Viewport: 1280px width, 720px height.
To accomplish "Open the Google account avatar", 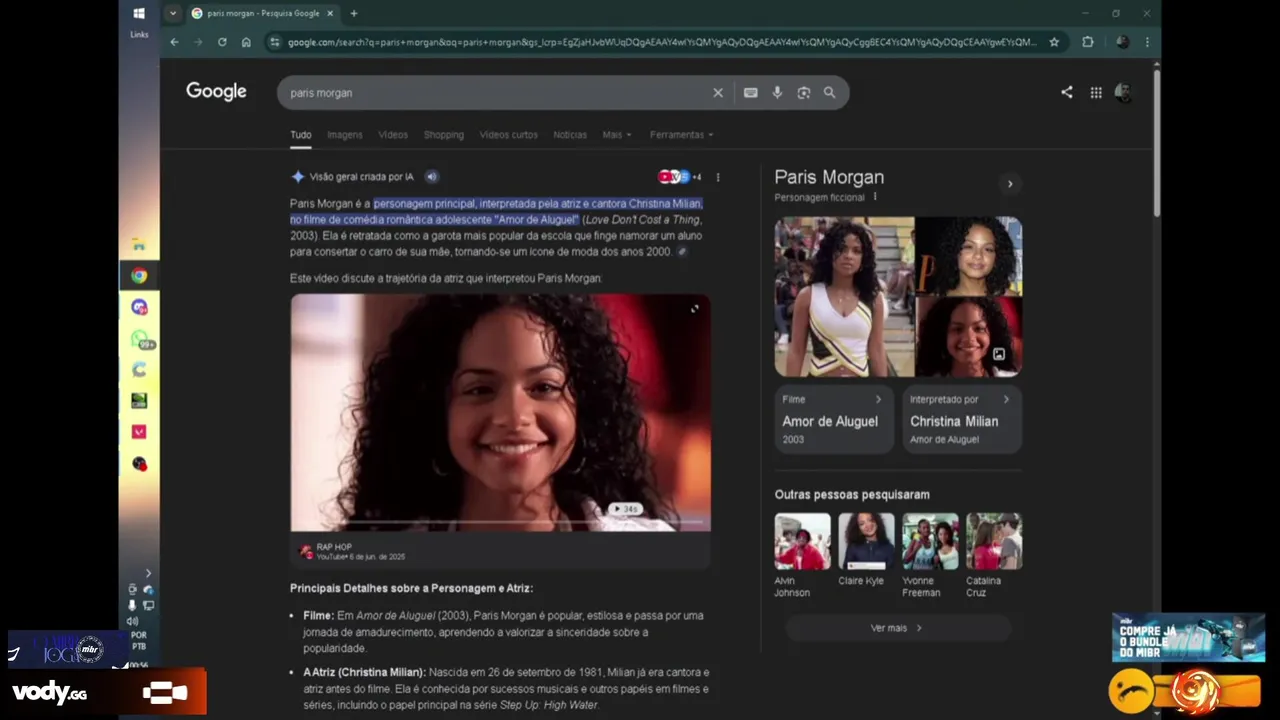I will coord(1123,92).
